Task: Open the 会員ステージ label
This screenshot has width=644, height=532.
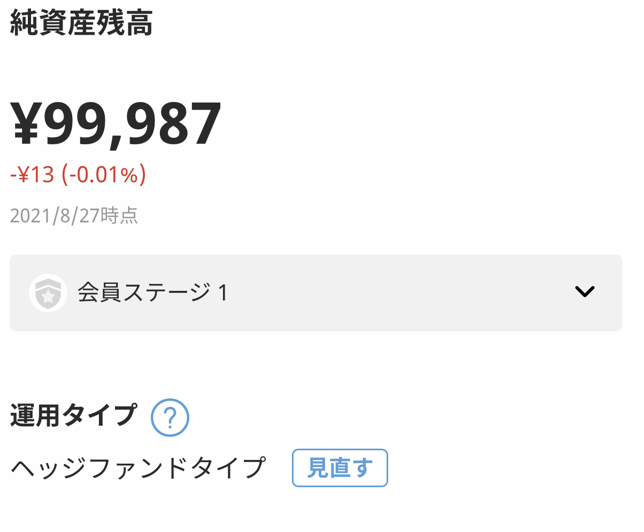Action: (x=144, y=293)
